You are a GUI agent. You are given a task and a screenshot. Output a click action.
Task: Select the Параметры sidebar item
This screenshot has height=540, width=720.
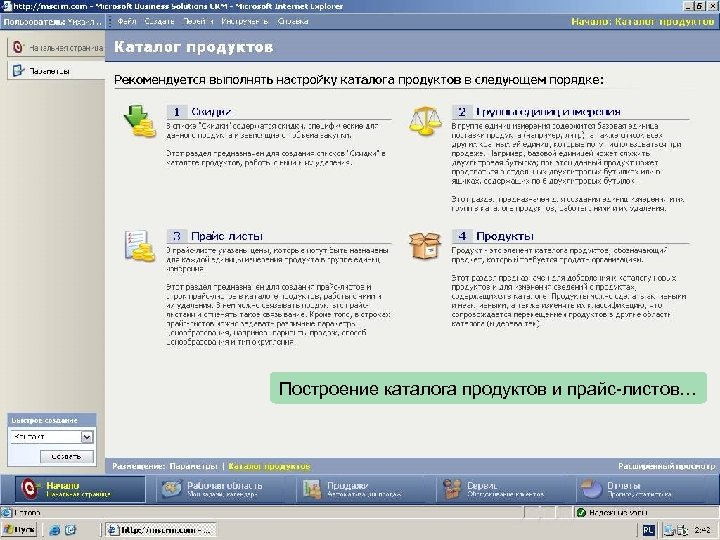[56, 71]
